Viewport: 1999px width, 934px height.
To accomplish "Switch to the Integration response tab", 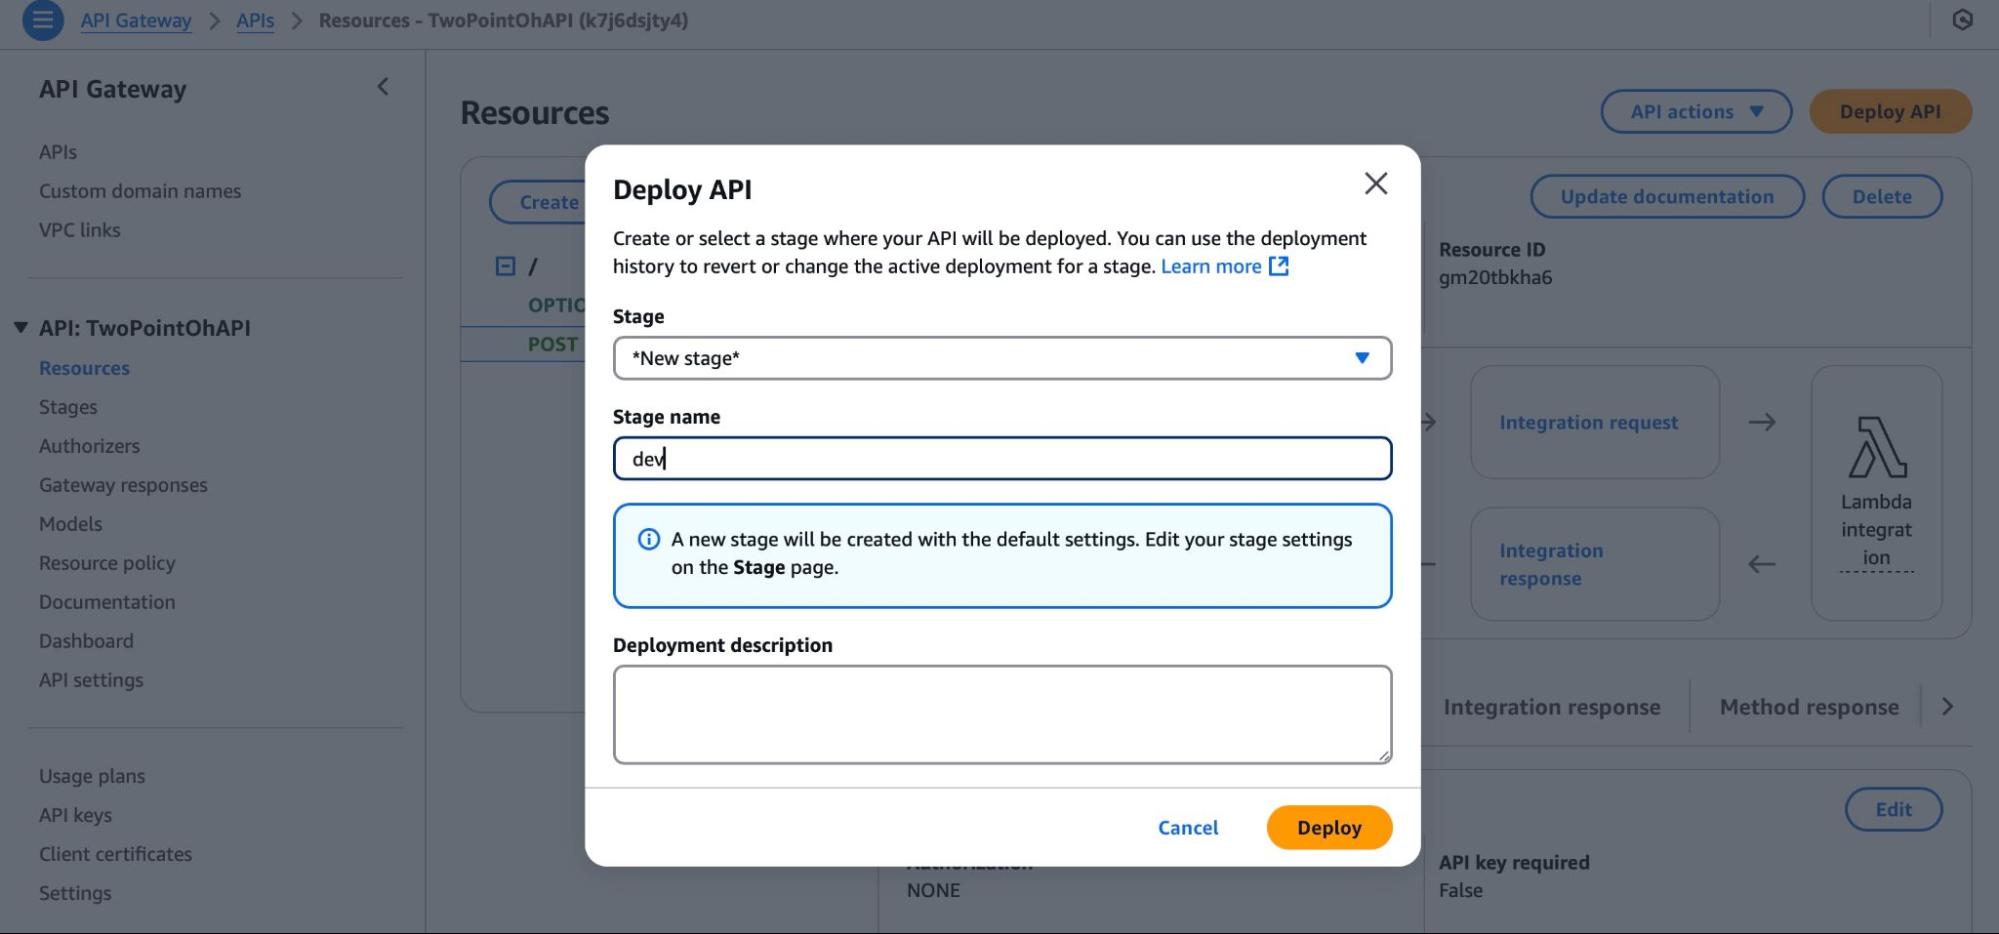I will coord(1551,707).
